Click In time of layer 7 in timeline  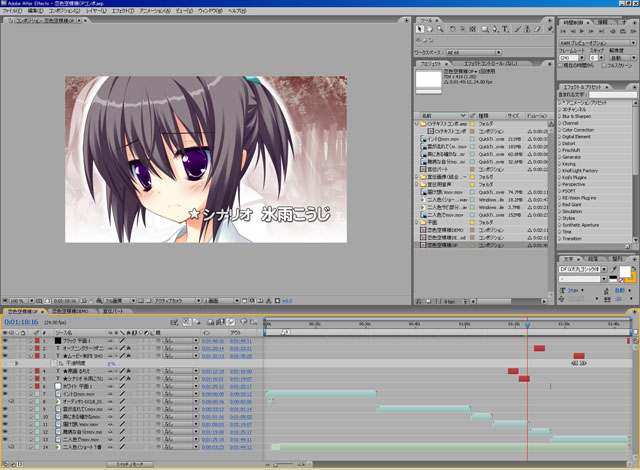pos(213,394)
